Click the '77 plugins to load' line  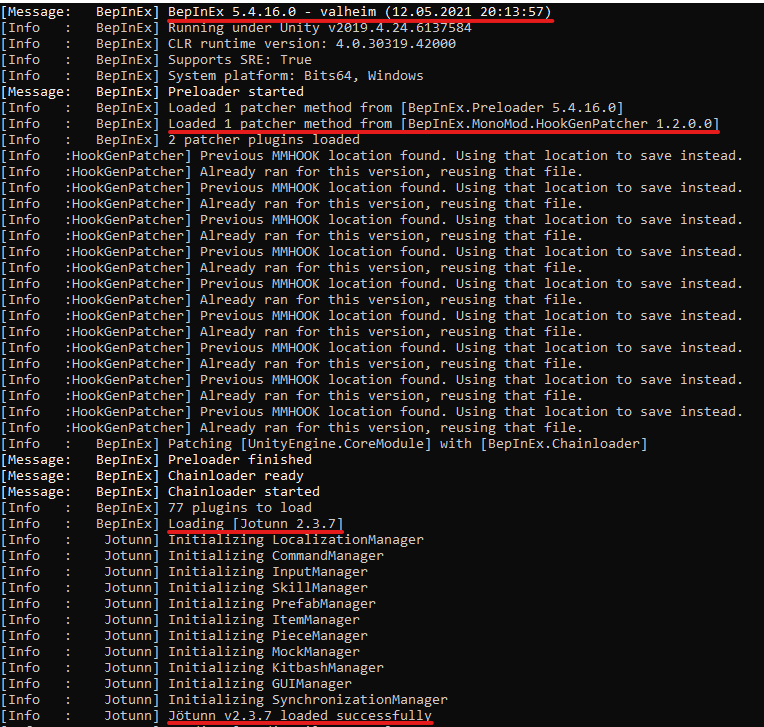[x=240, y=508]
